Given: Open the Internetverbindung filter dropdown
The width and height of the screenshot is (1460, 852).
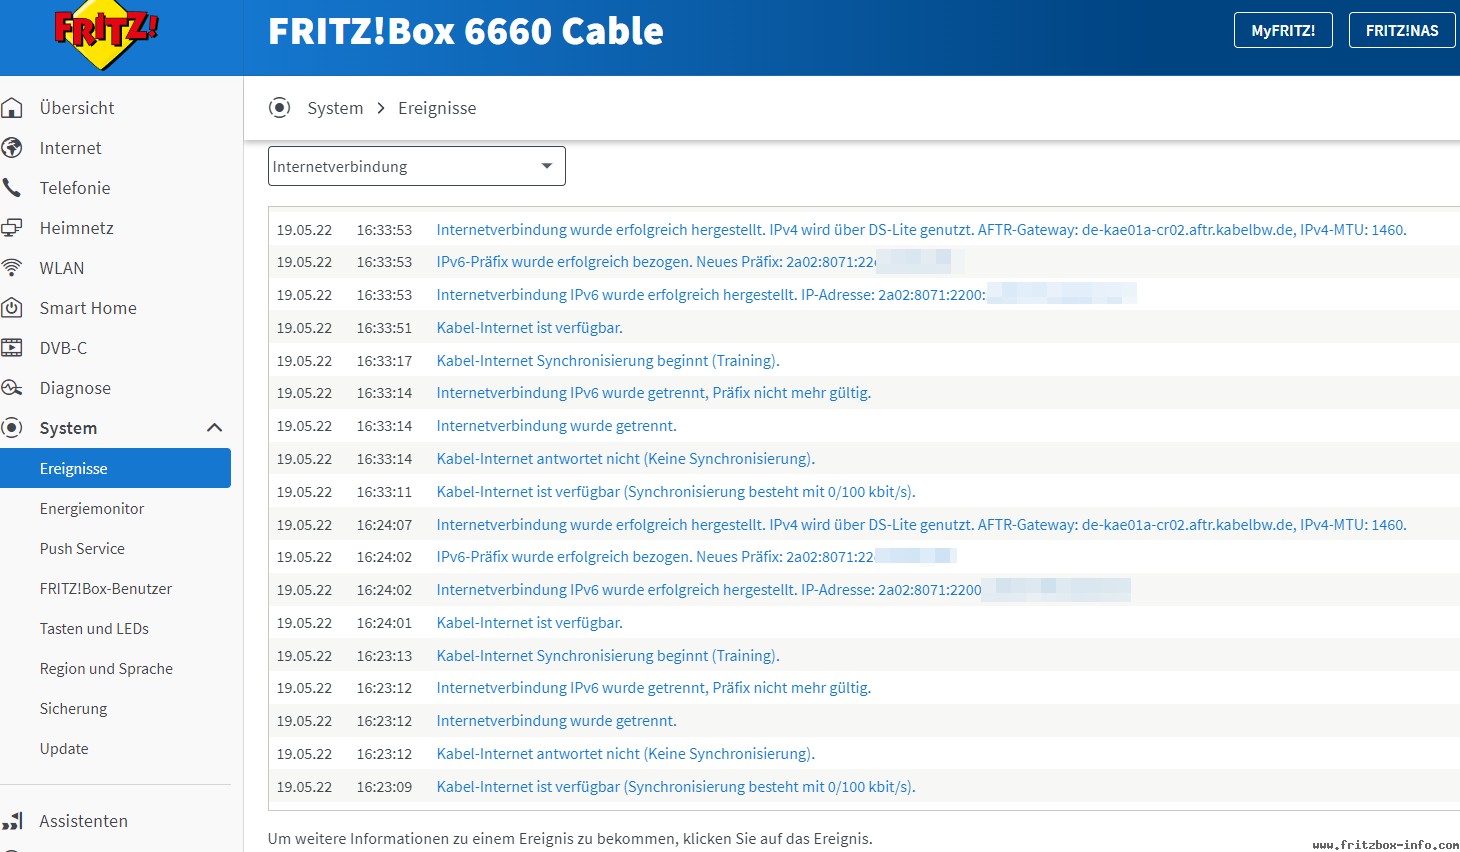Looking at the screenshot, I should tap(417, 166).
